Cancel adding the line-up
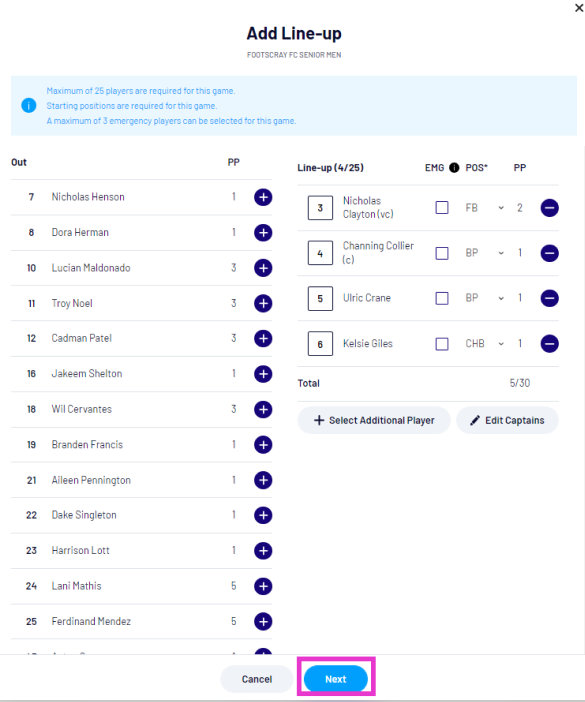The height and width of the screenshot is (702, 585). pos(257,679)
